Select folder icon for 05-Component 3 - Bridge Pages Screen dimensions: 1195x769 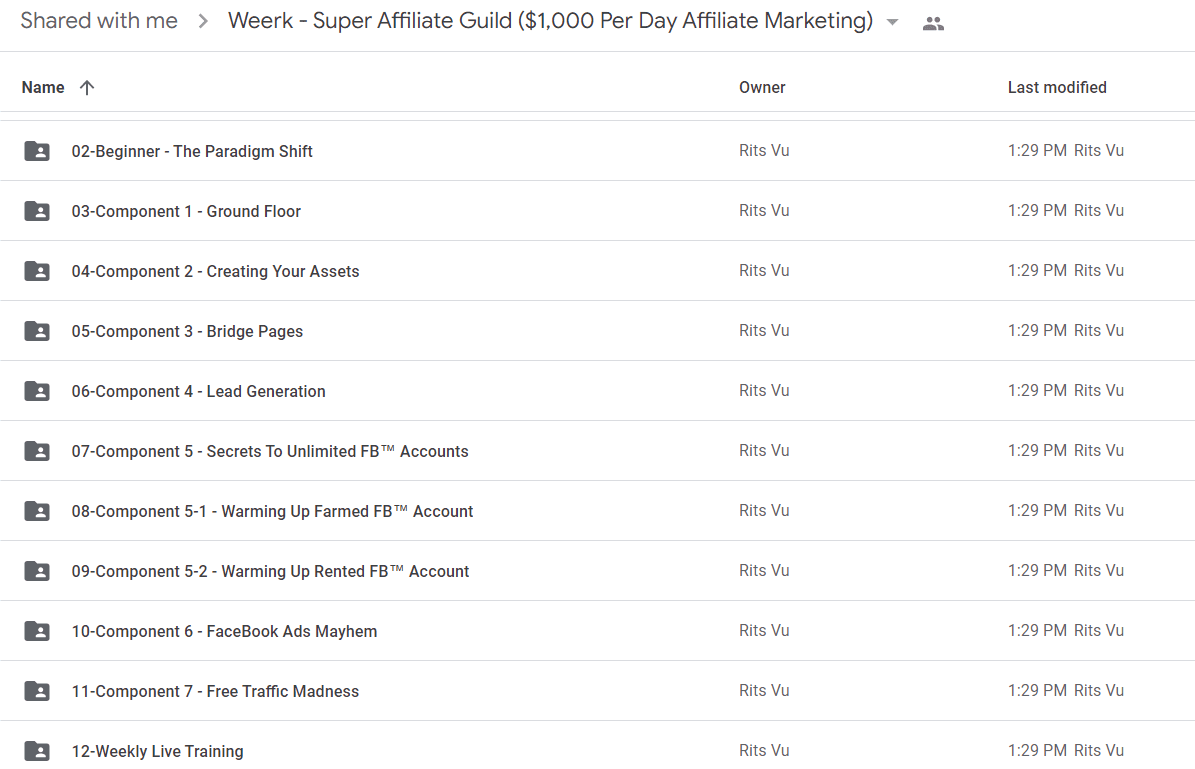tap(37, 331)
